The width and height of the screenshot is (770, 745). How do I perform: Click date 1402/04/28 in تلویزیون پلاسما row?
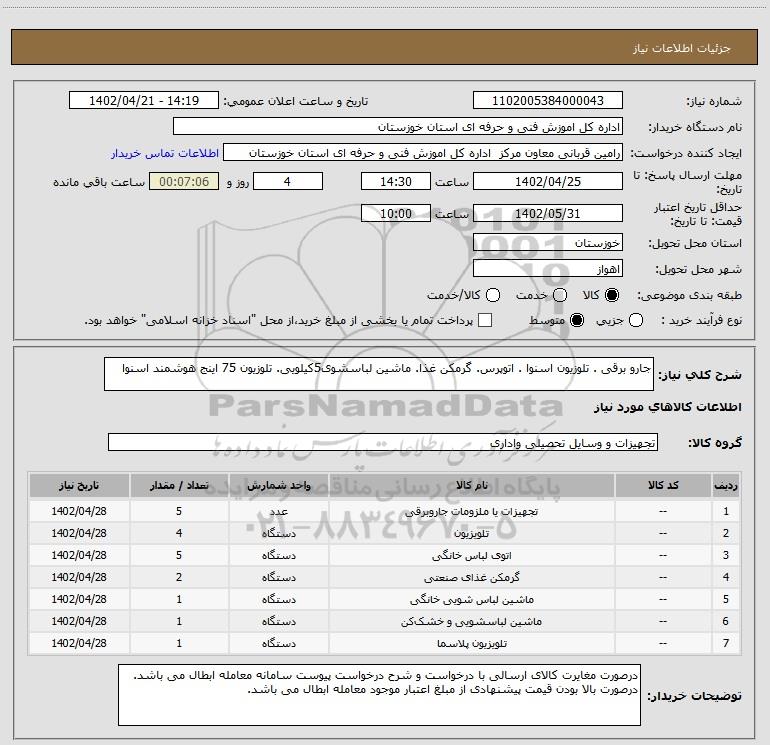[x=79, y=643]
